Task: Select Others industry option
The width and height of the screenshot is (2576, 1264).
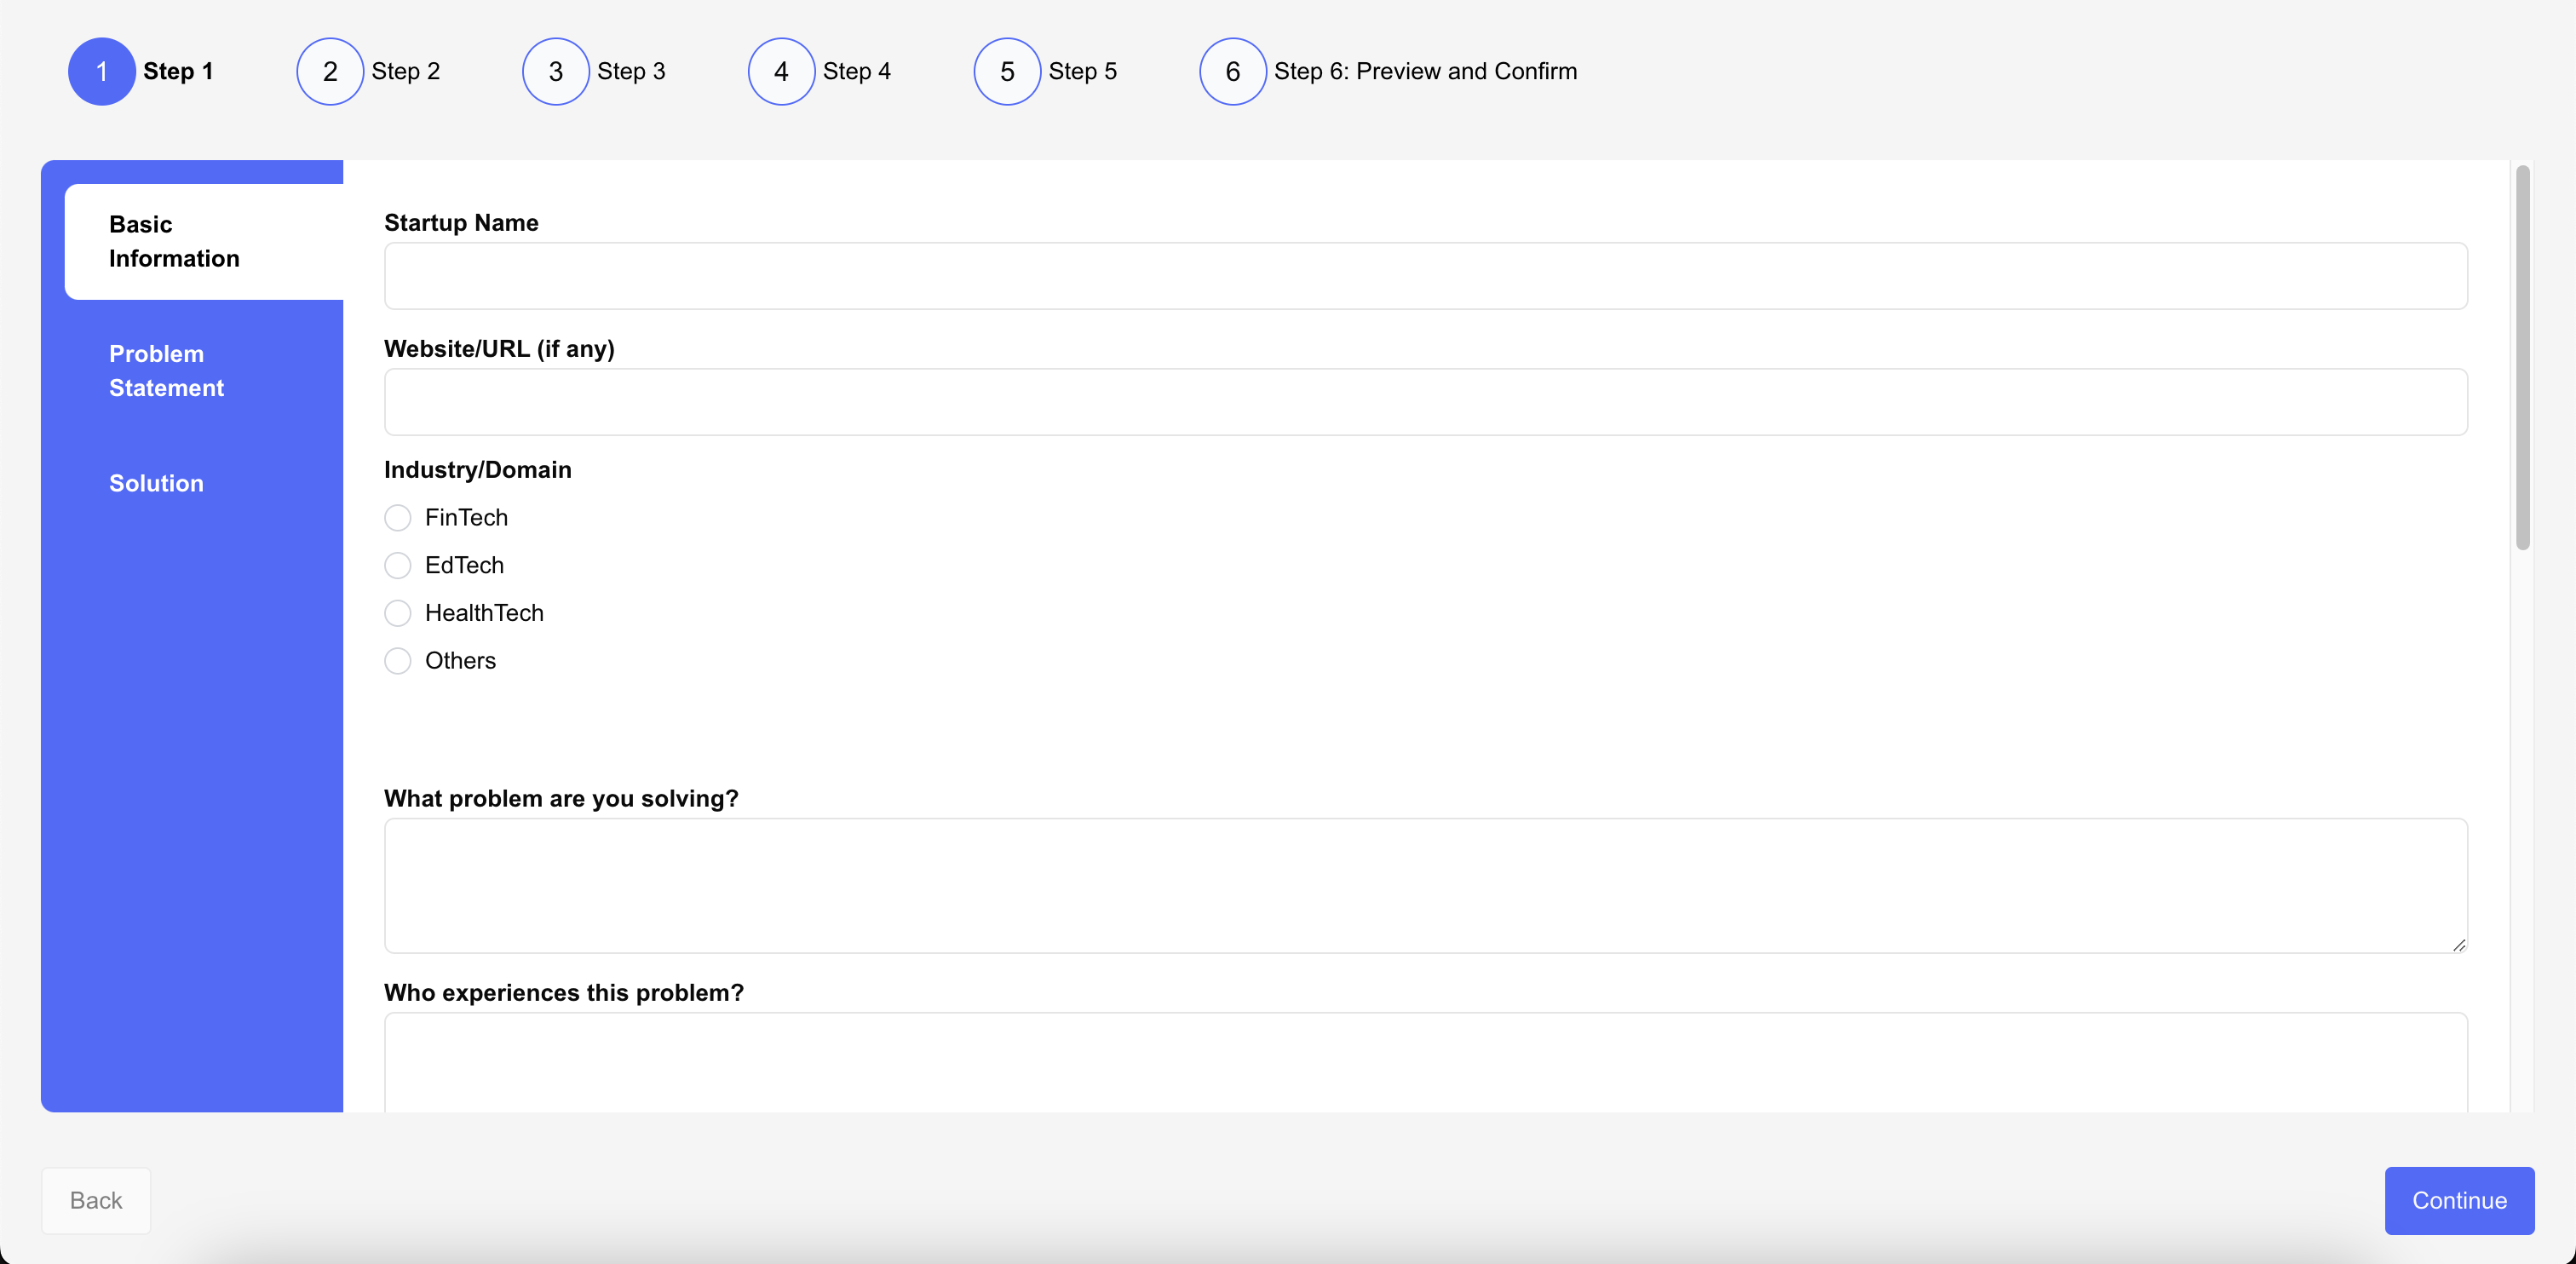Action: pyautogui.click(x=398, y=661)
